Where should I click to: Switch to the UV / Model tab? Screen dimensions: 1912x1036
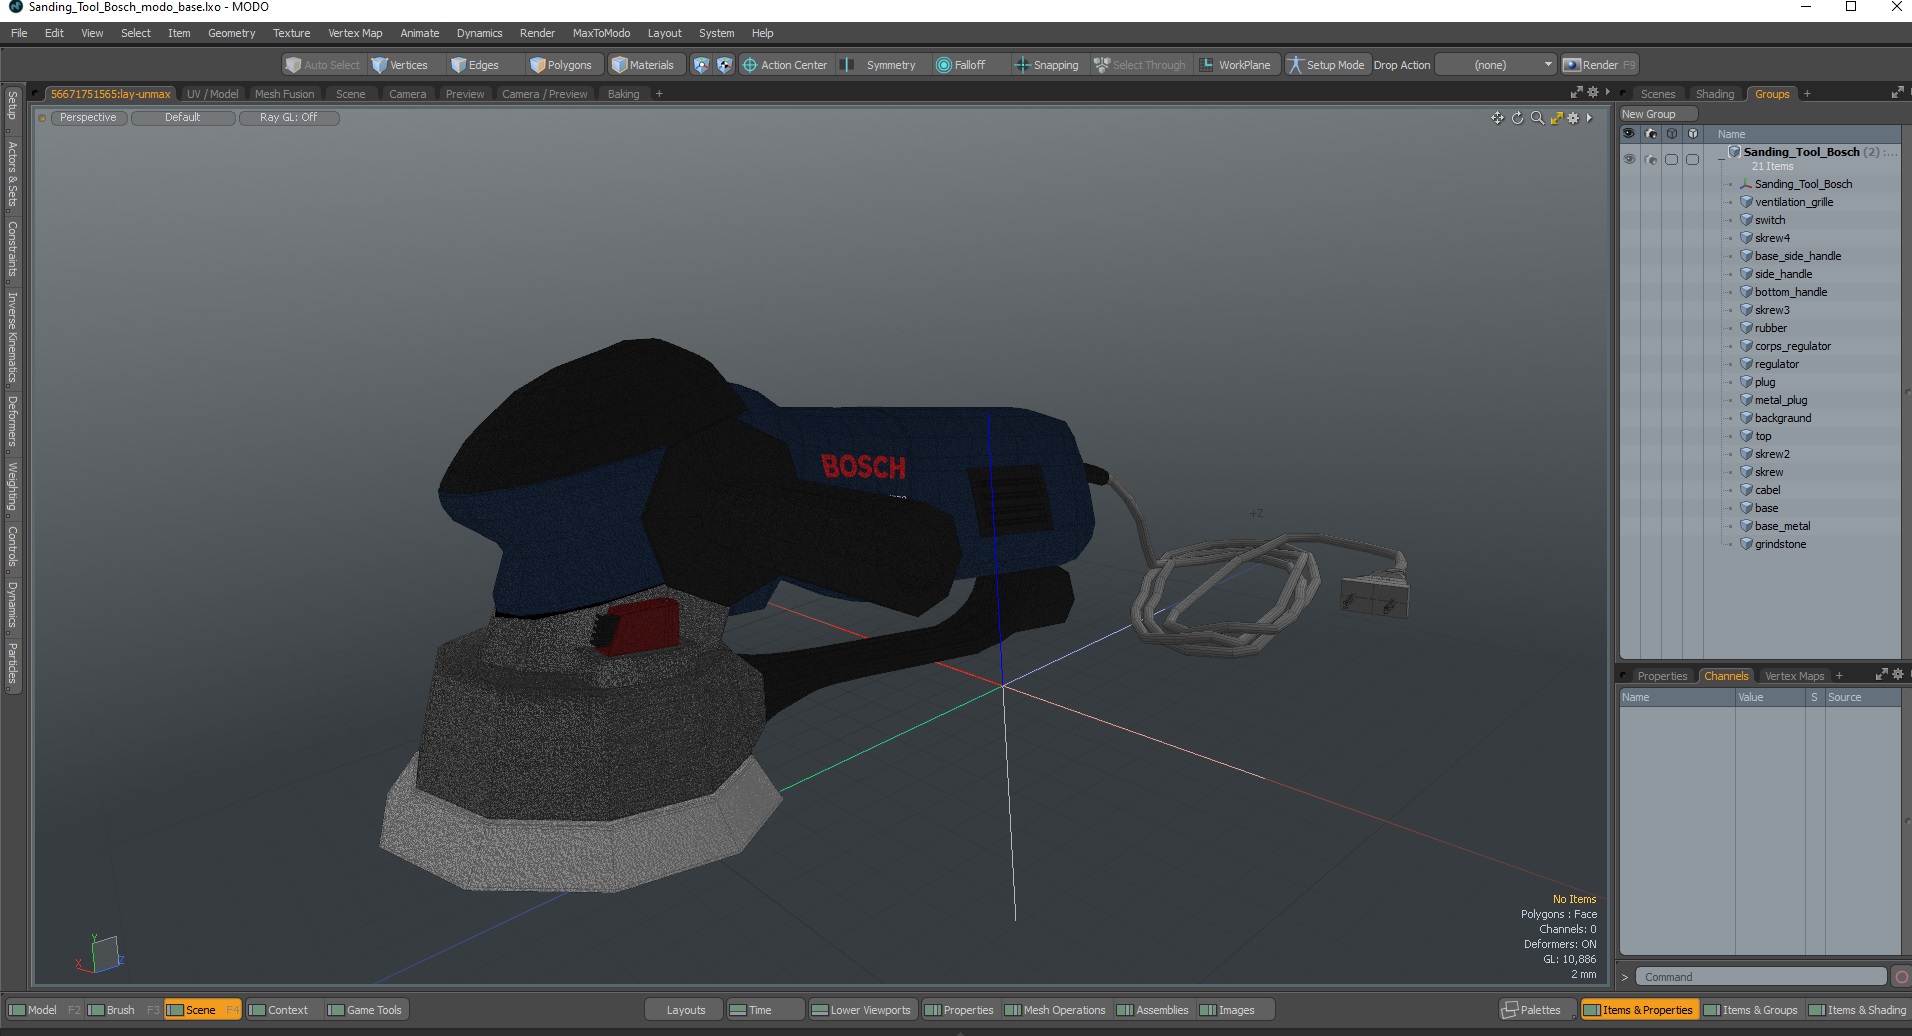[212, 94]
